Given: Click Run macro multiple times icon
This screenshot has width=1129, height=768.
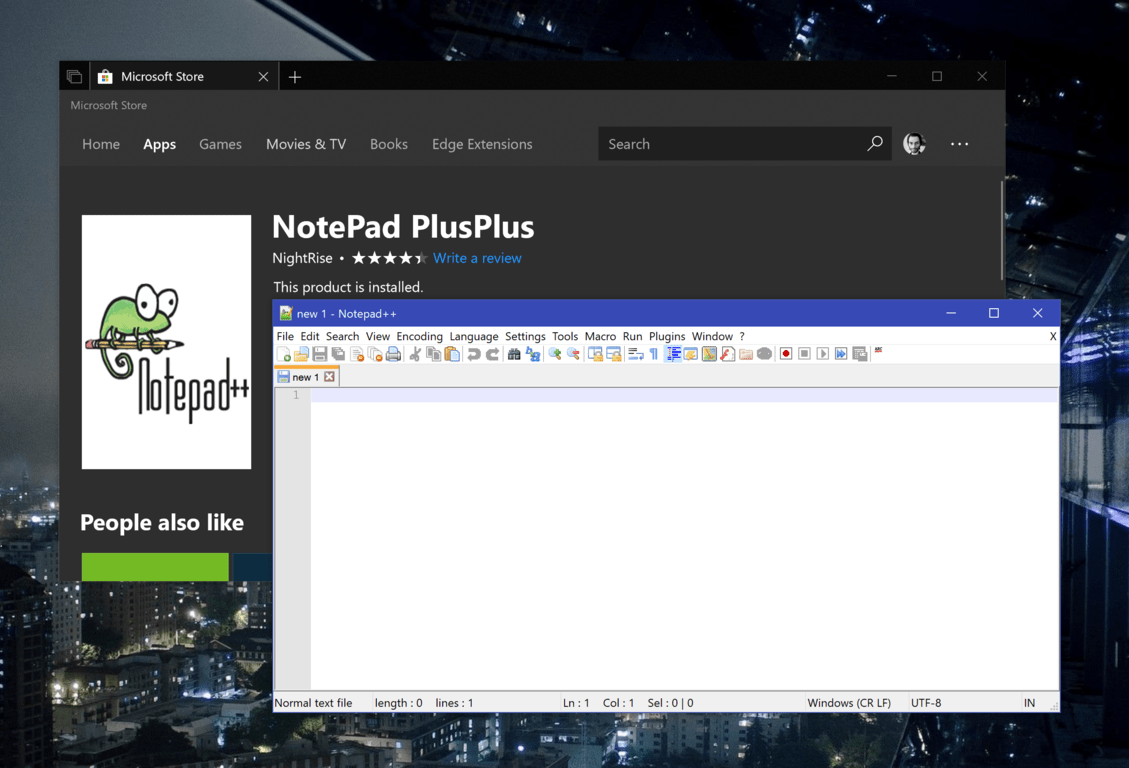Looking at the screenshot, I should pos(841,353).
